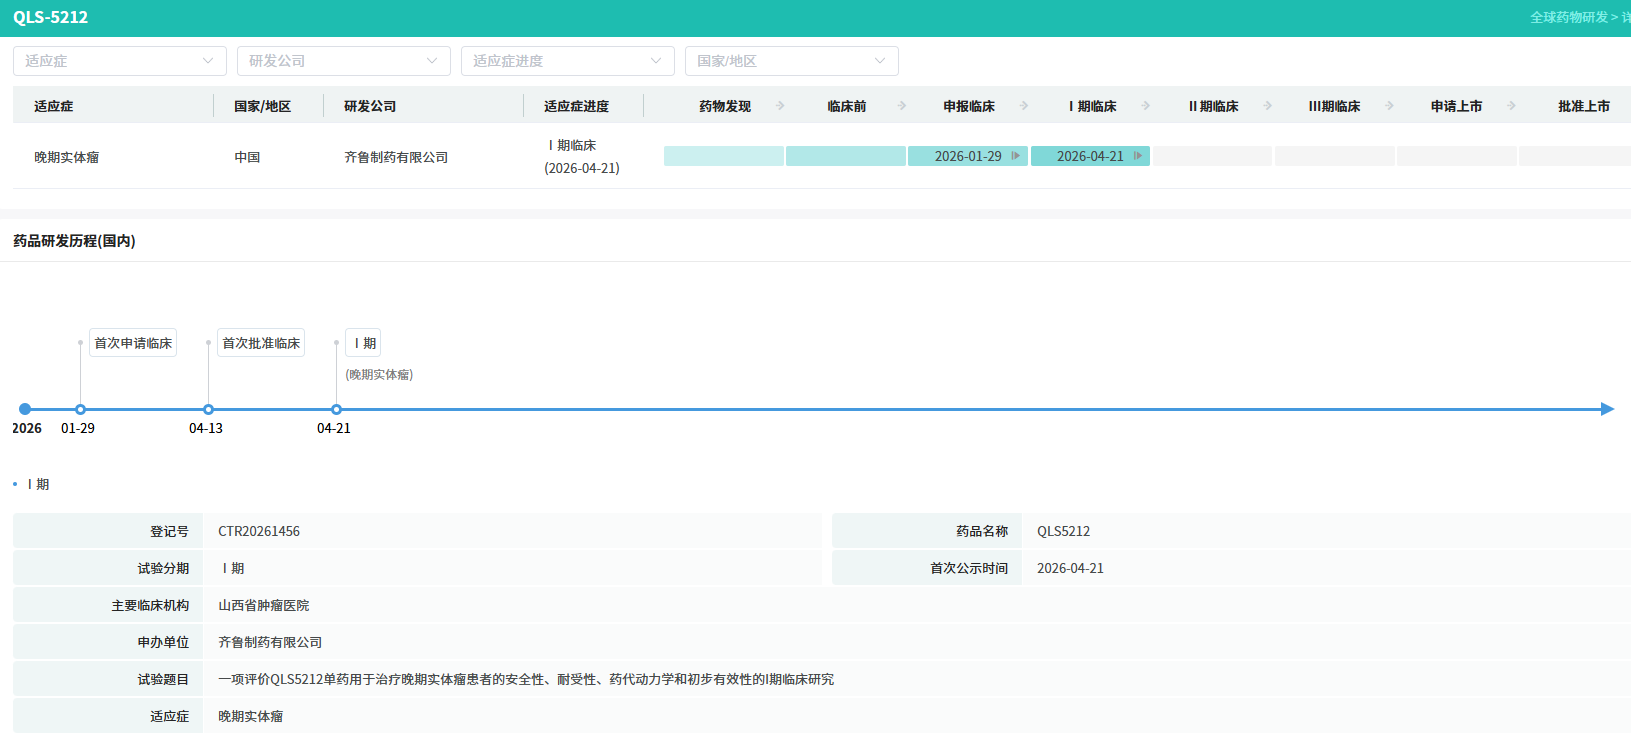
Task: Click the 2026 starting dot on timeline
Action: point(25,409)
